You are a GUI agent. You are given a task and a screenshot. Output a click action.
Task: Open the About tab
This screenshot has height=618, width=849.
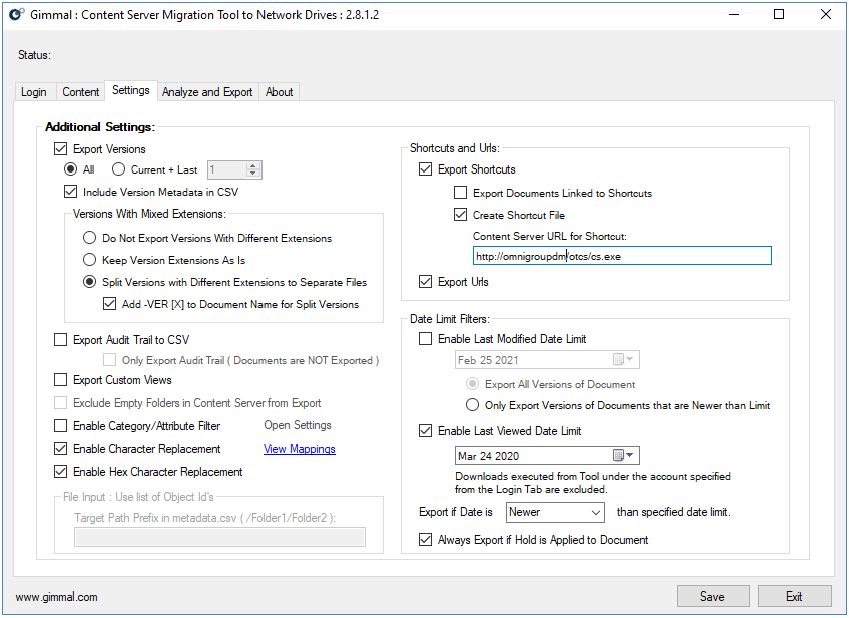pyautogui.click(x=279, y=92)
